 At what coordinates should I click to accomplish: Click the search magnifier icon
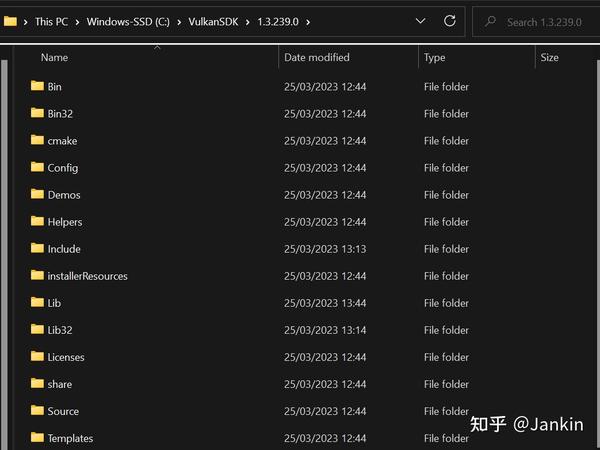coord(490,21)
